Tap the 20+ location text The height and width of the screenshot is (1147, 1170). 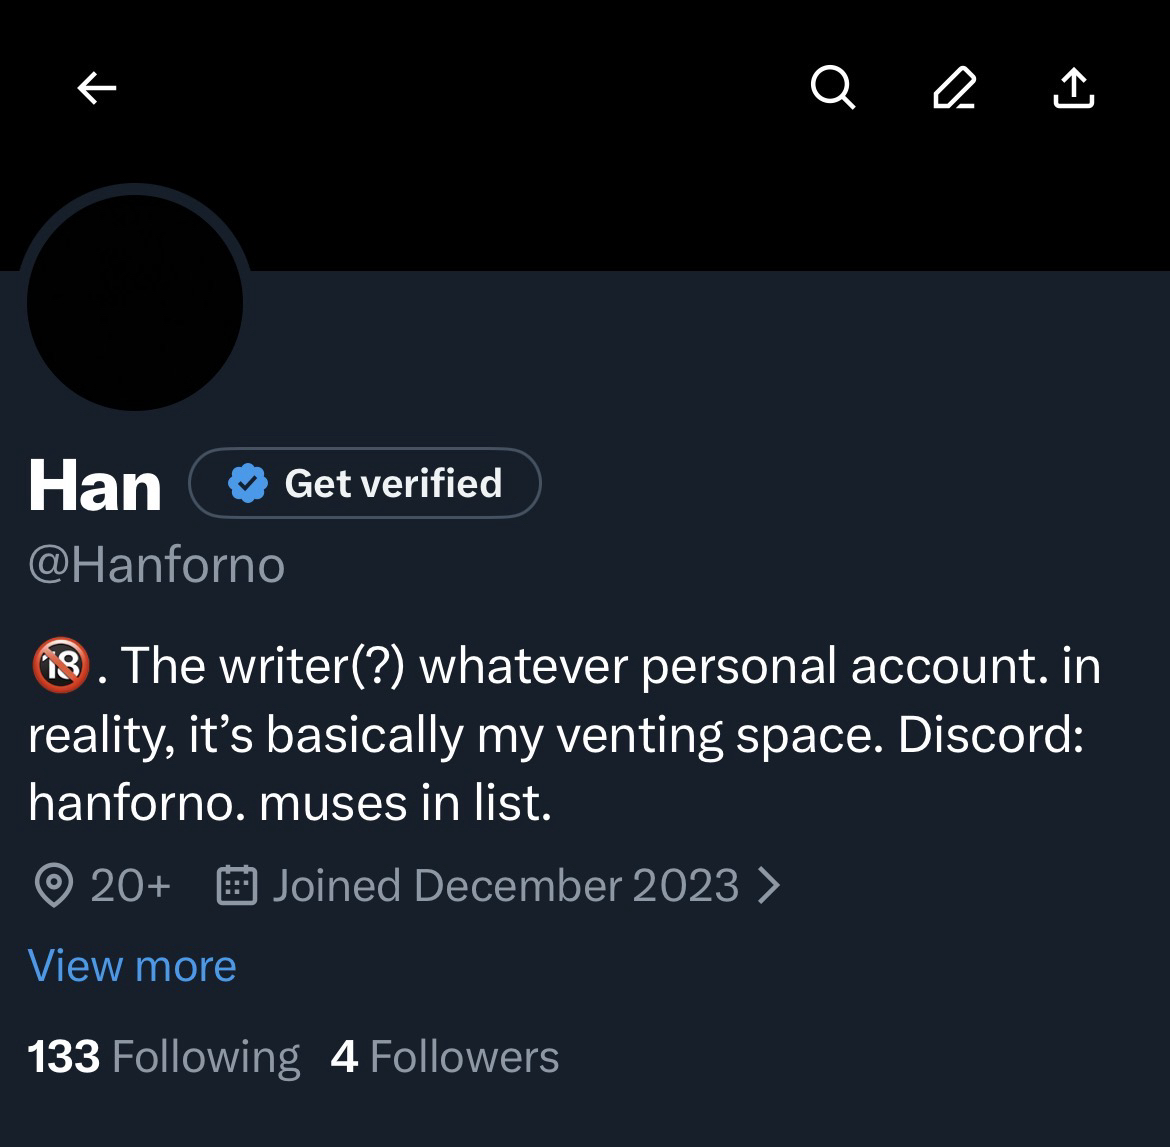tap(130, 886)
